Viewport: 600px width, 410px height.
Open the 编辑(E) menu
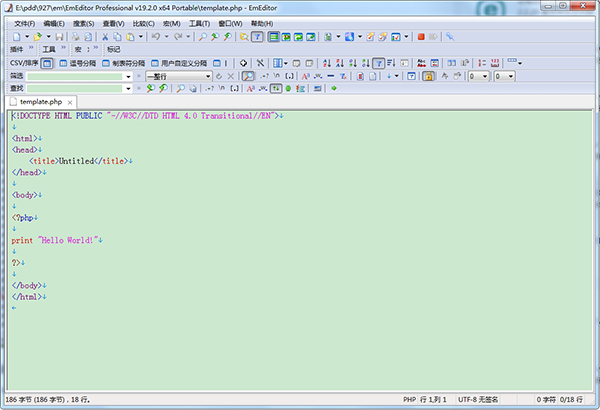pos(54,22)
